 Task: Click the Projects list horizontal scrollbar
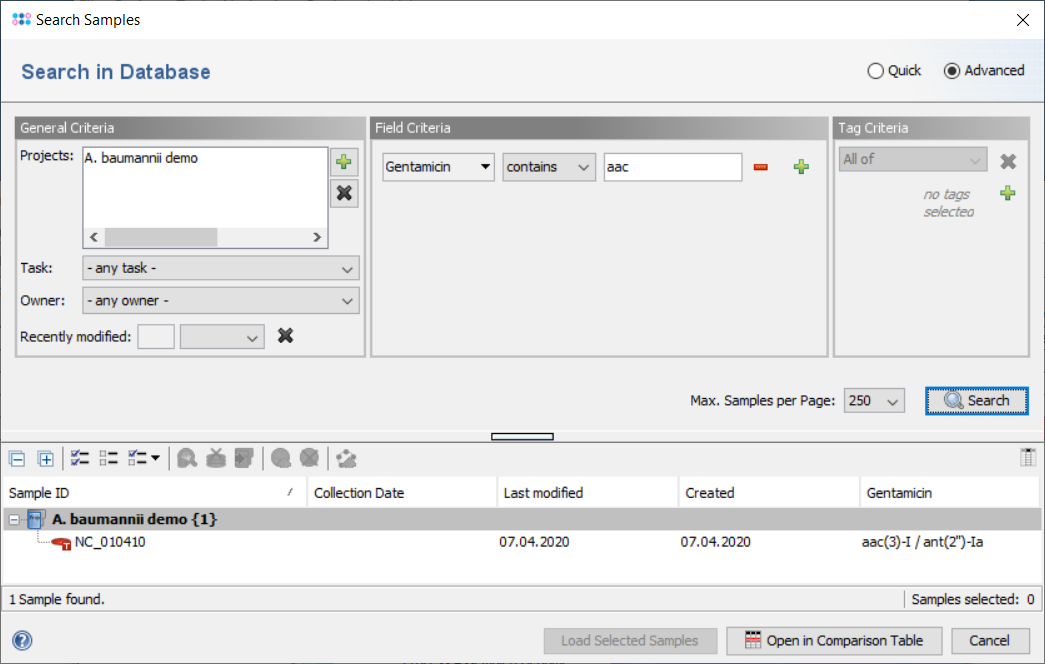coord(160,237)
